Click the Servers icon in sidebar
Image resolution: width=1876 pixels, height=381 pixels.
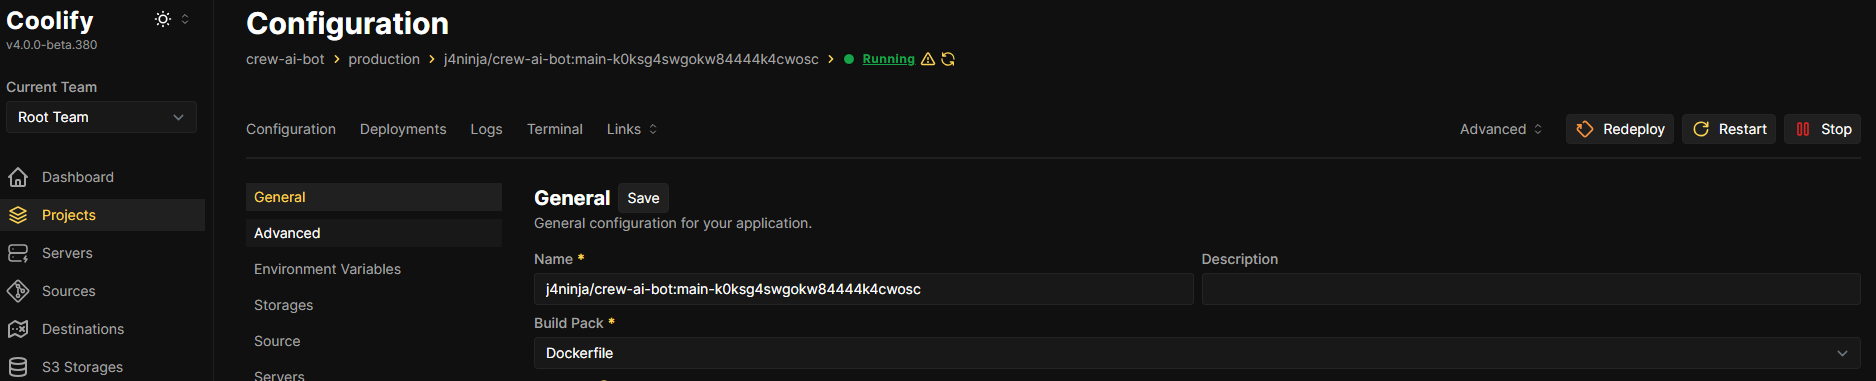point(18,253)
